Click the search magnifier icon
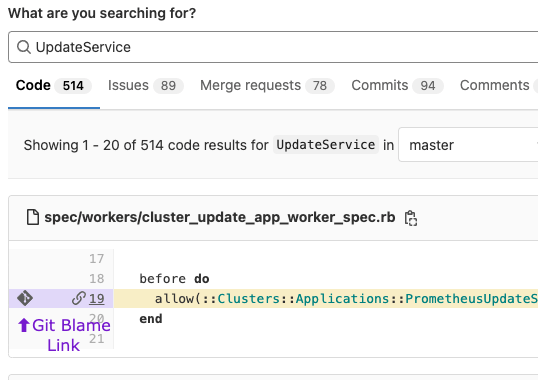This screenshot has height=380, width=538. [x=24, y=47]
